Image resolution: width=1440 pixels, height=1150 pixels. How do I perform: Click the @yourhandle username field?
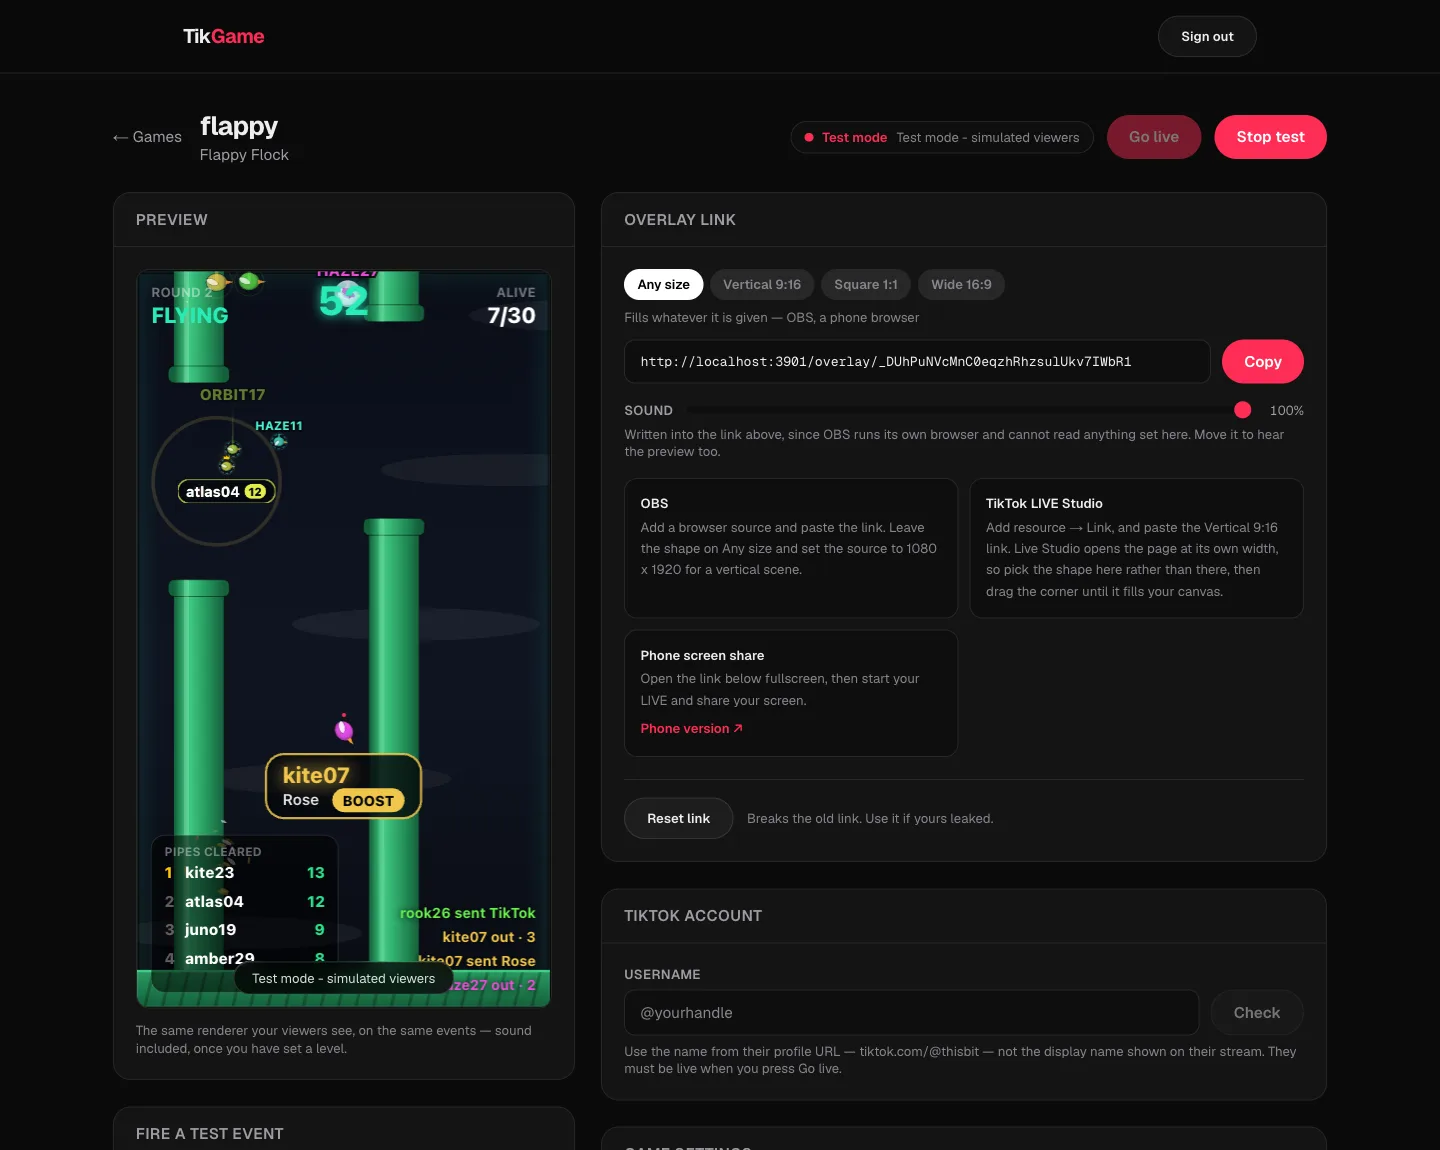click(x=911, y=1012)
